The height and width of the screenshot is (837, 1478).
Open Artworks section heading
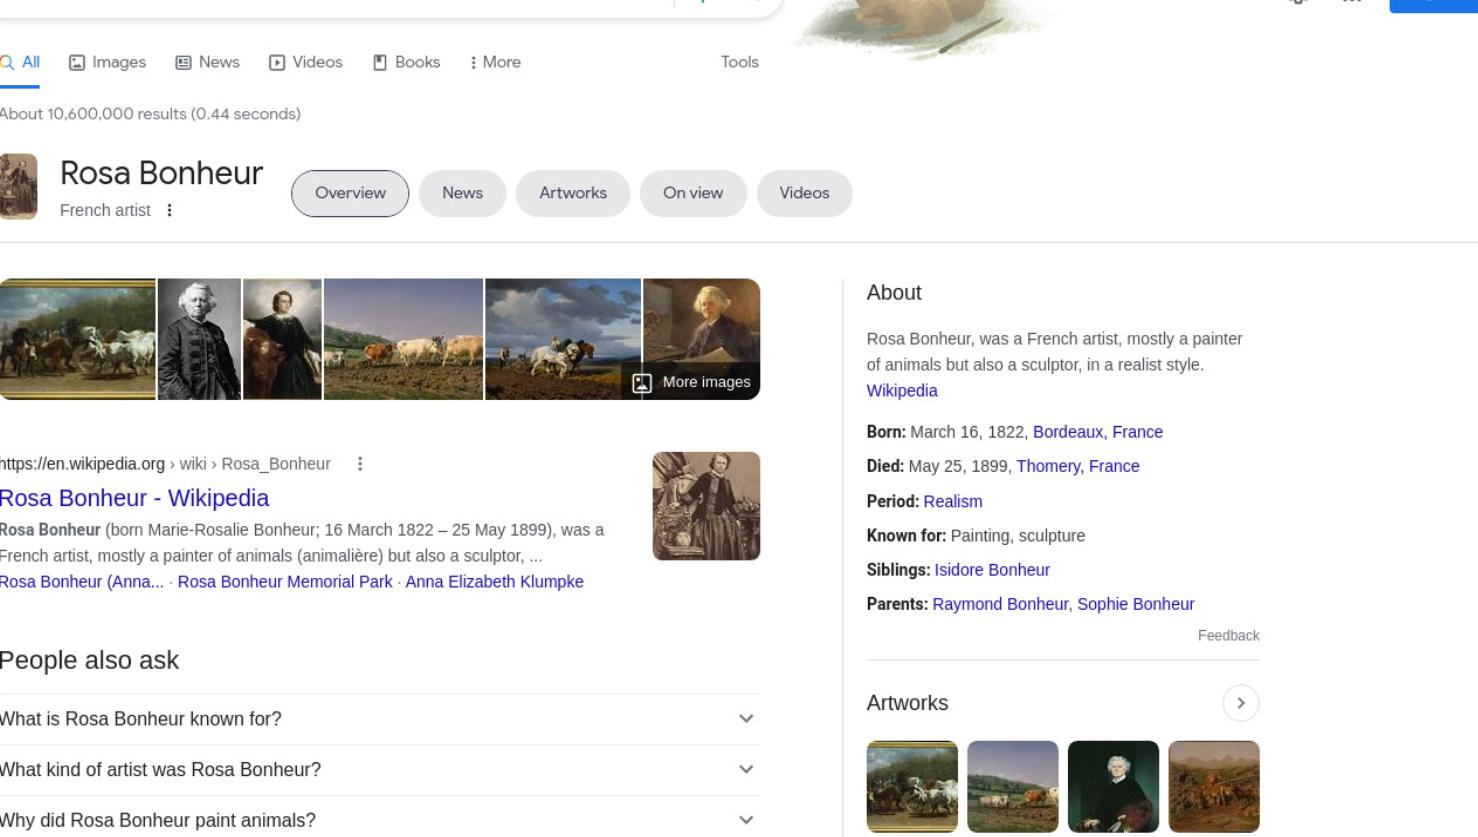(907, 703)
